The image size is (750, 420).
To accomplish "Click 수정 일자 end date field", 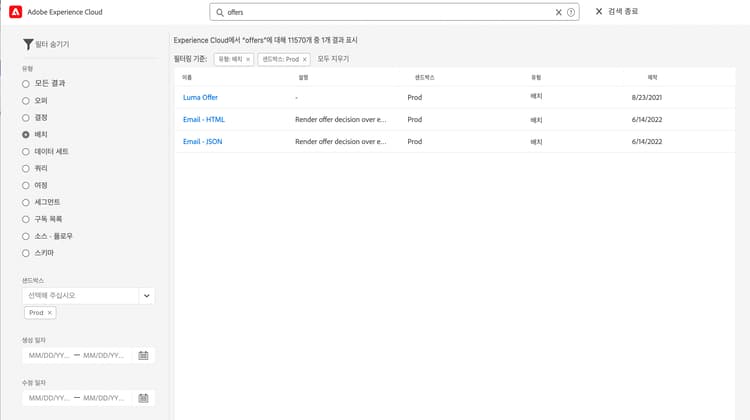I will click(104, 398).
